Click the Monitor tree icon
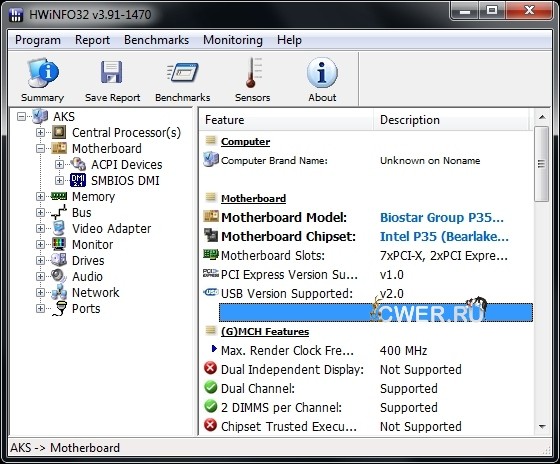The height and width of the screenshot is (464, 560). [59, 244]
